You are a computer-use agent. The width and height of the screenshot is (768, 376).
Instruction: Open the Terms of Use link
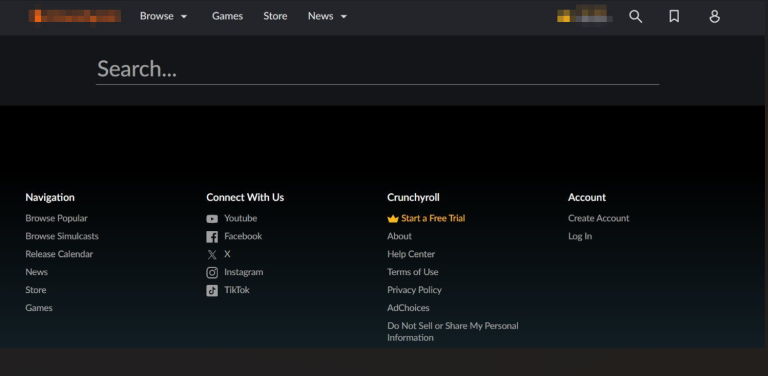tap(412, 272)
